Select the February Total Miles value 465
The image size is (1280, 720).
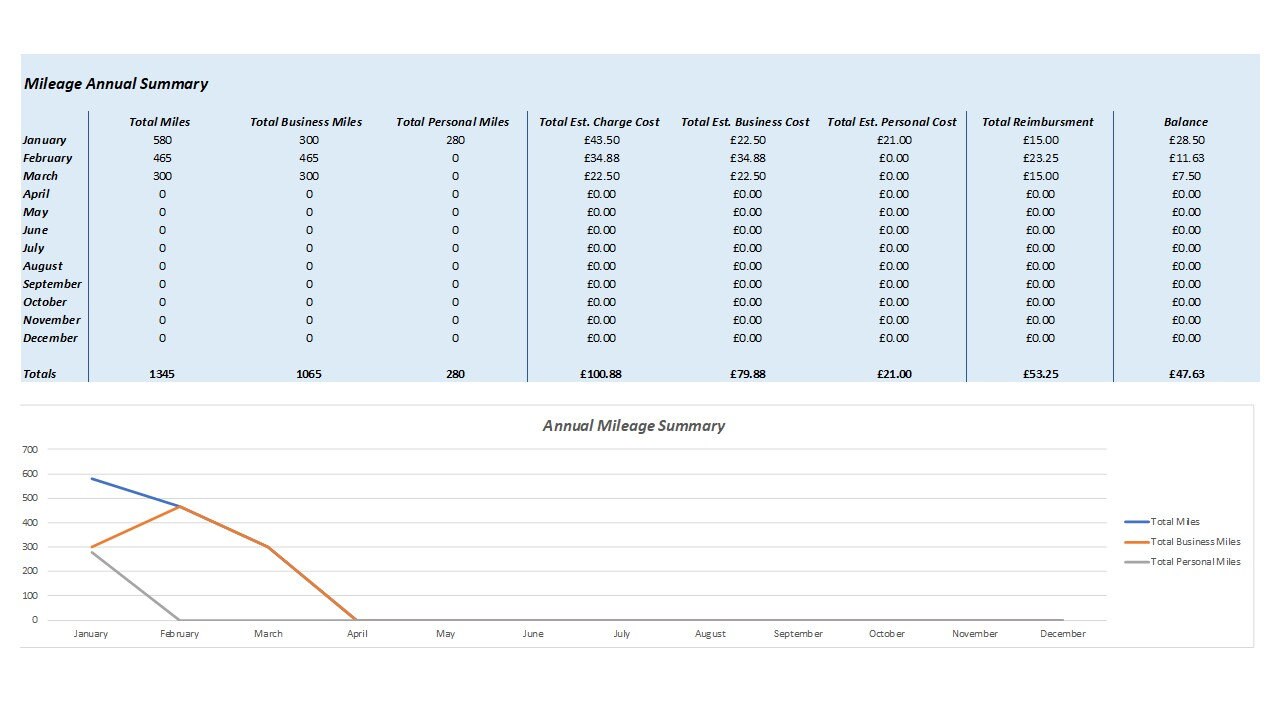tap(161, 158)
